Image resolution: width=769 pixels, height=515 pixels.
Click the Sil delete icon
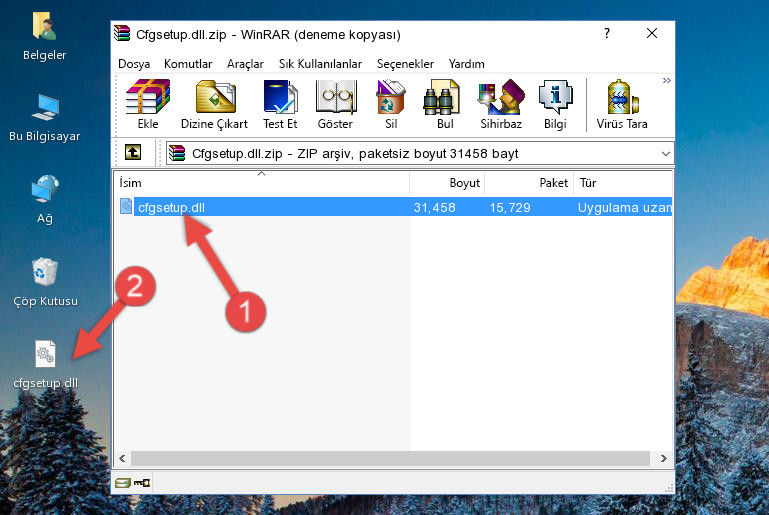pos(391,104)
